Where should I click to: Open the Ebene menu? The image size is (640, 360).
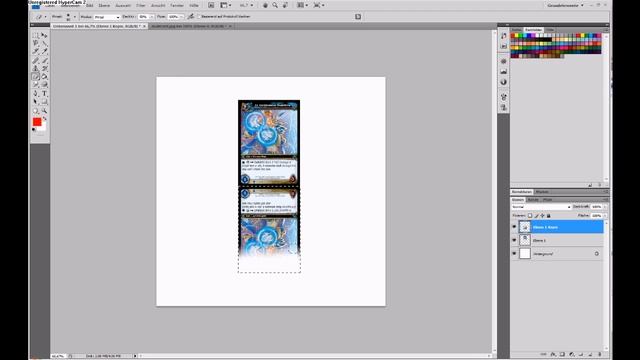104,5
